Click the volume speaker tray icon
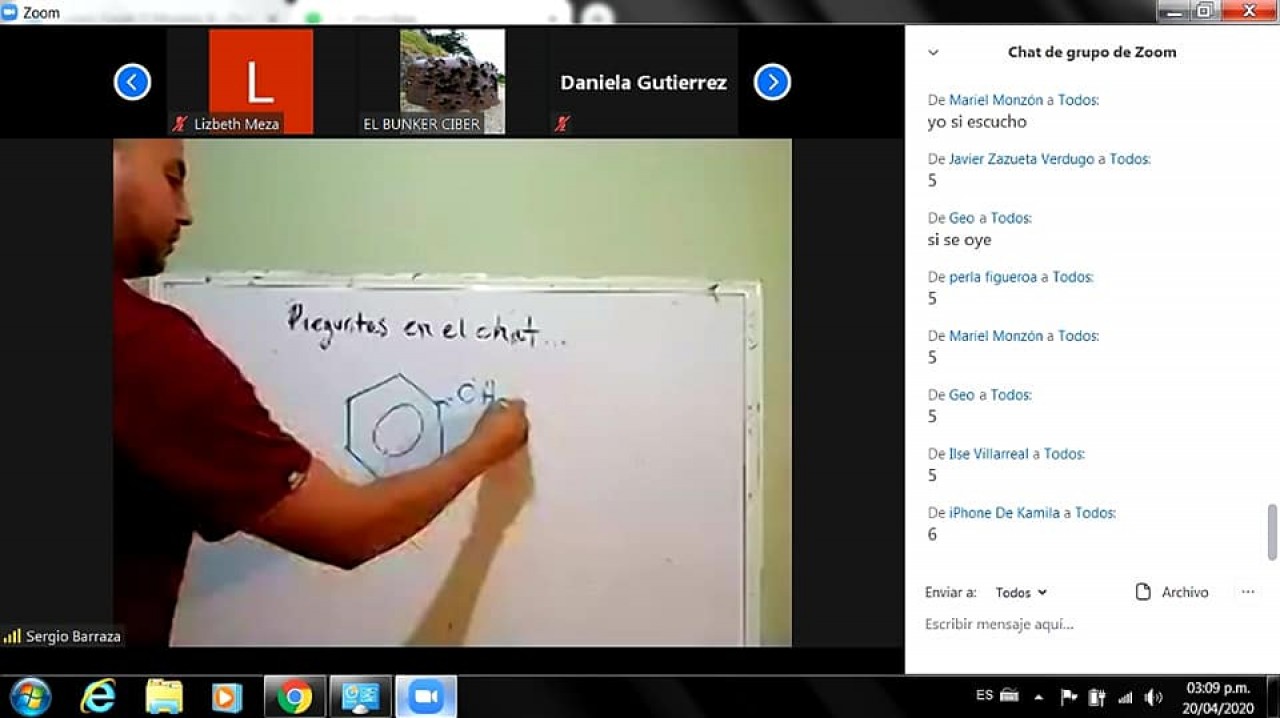Viewport: 1280px width, 718px height. pyautogui.click(x=1153, y=697)
